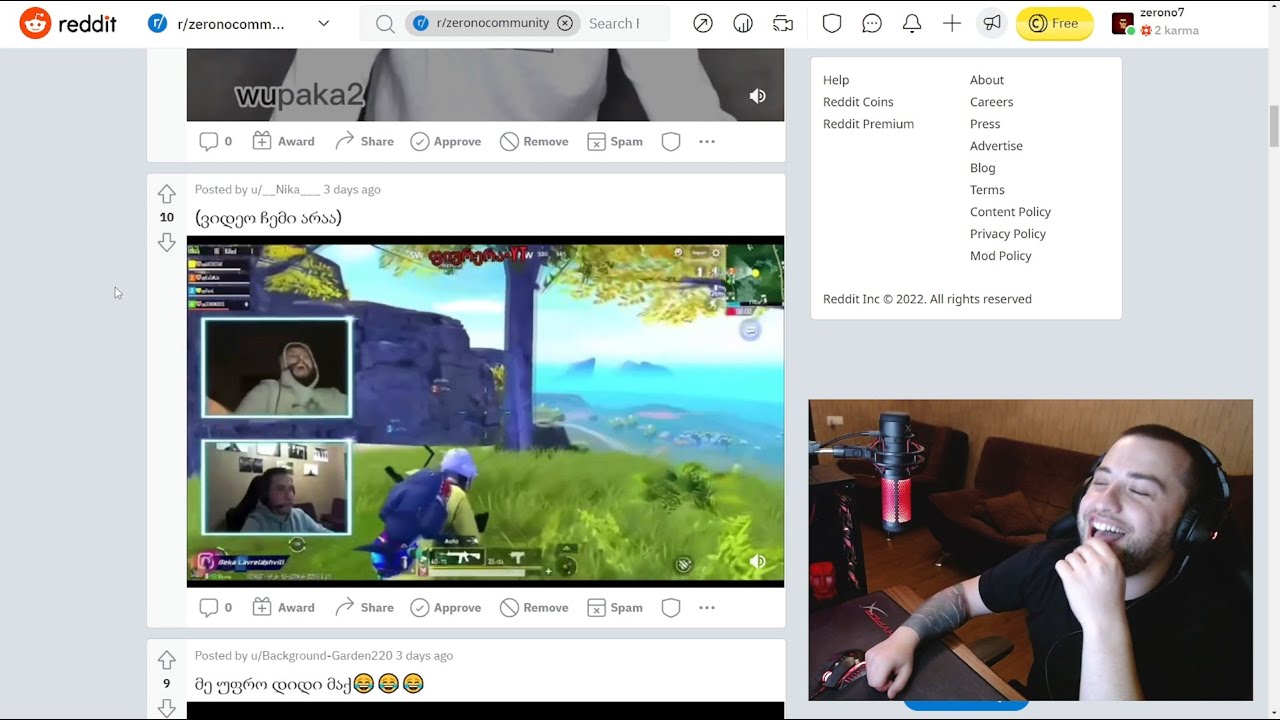This screenshot has height=720, width=1280.
Task: Open comments on the wupaka2 post
Action: [x=216, y=141]
